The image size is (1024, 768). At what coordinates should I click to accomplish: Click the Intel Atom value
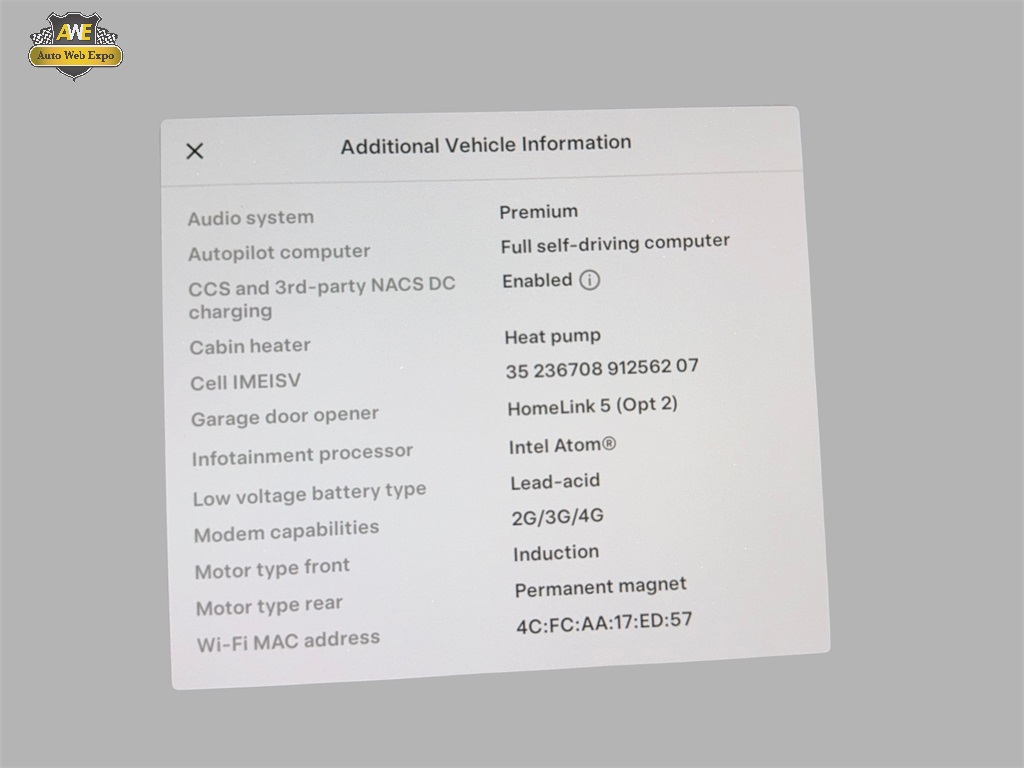point(562,446)
